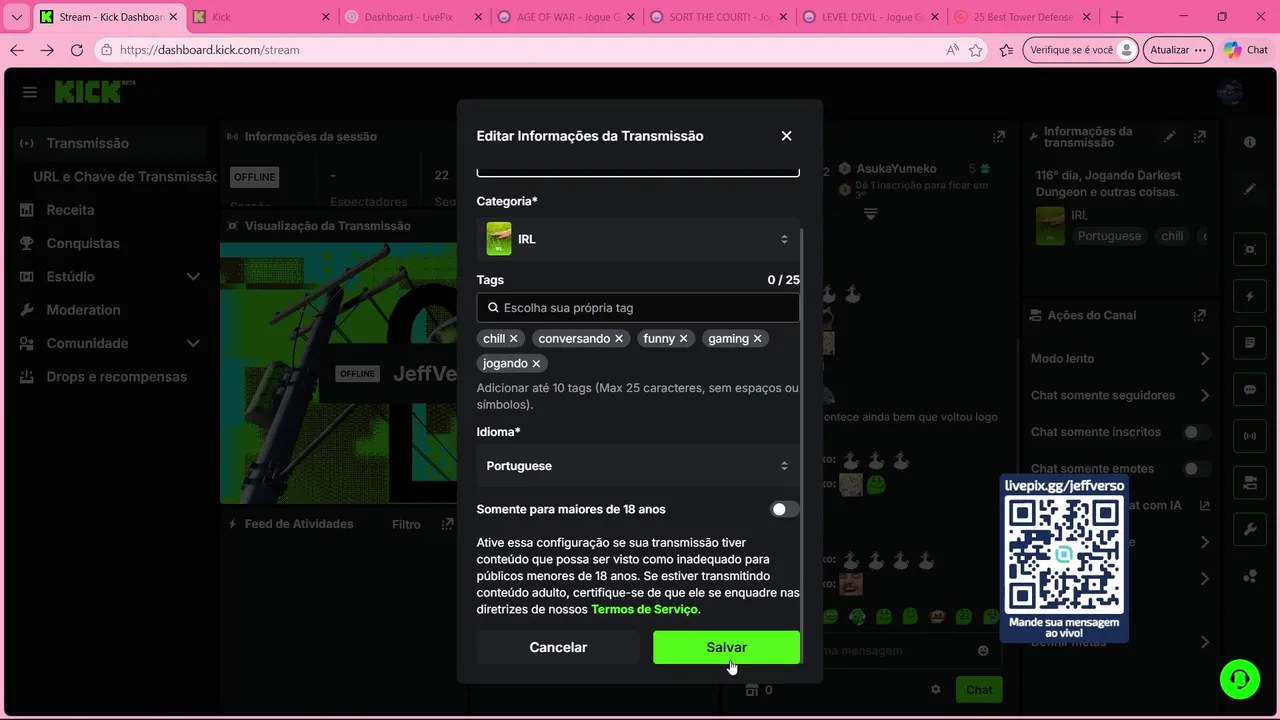This screenshot has height=720, width=1280.
Task: Toggle Chat somente emotes
Action: [x=1196, y=469]
